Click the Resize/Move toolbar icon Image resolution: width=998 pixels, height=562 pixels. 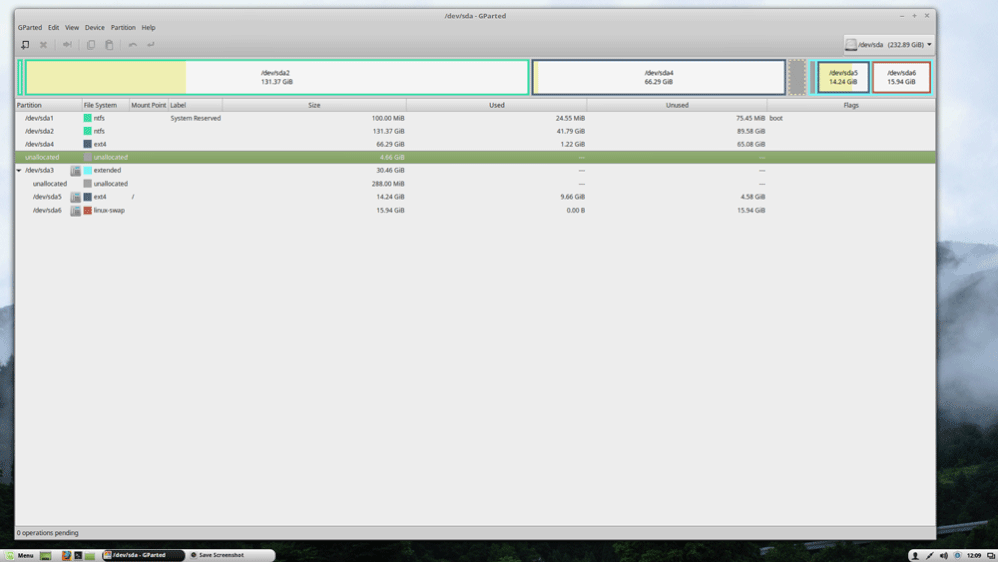pos(67,45)
